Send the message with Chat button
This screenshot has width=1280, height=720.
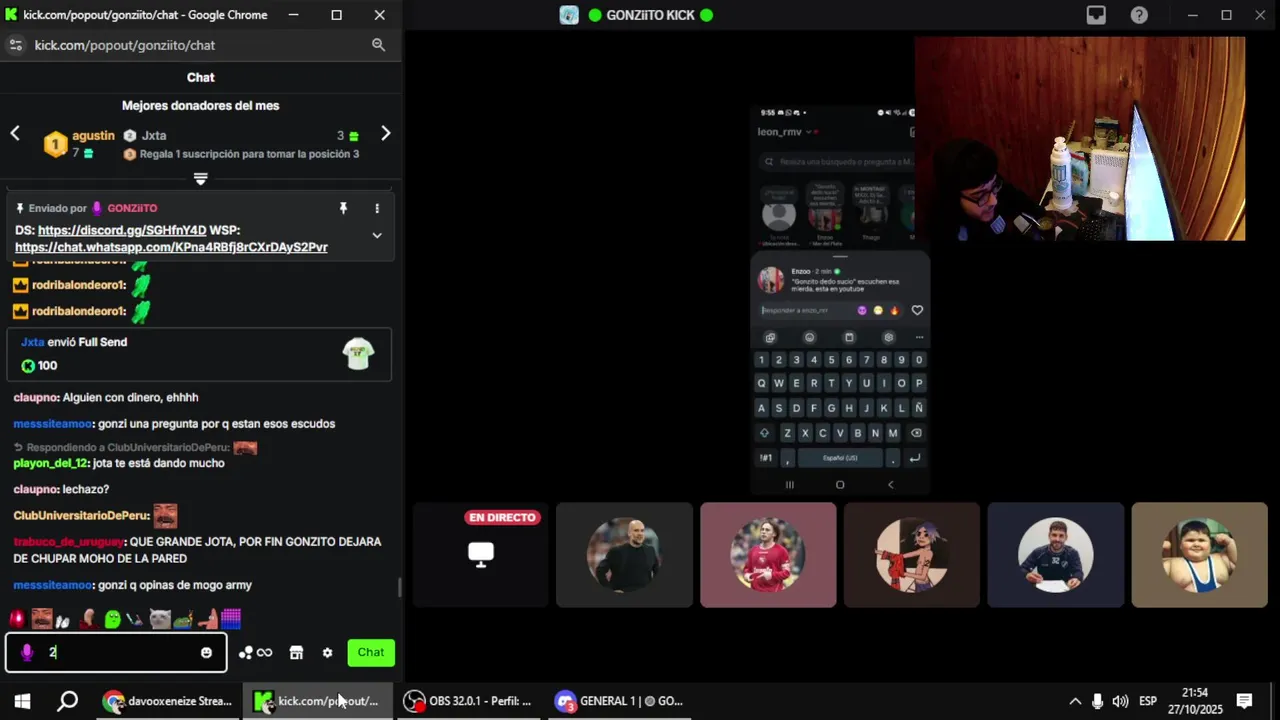(x=371, y=652)
